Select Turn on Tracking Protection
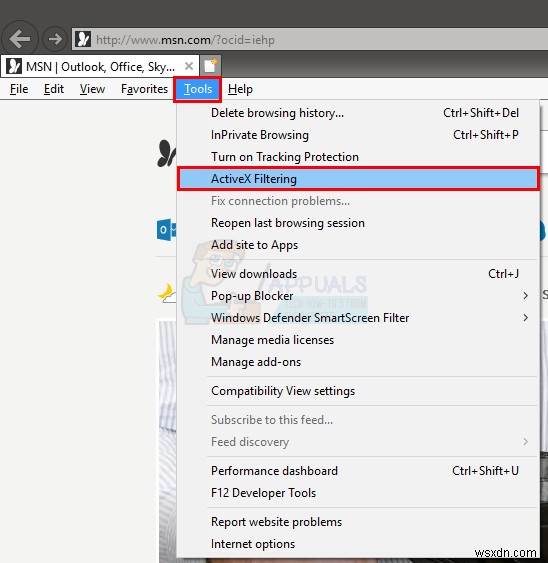Image resolution: width=548 pixels, height=563 pixels. click(358, 157)
